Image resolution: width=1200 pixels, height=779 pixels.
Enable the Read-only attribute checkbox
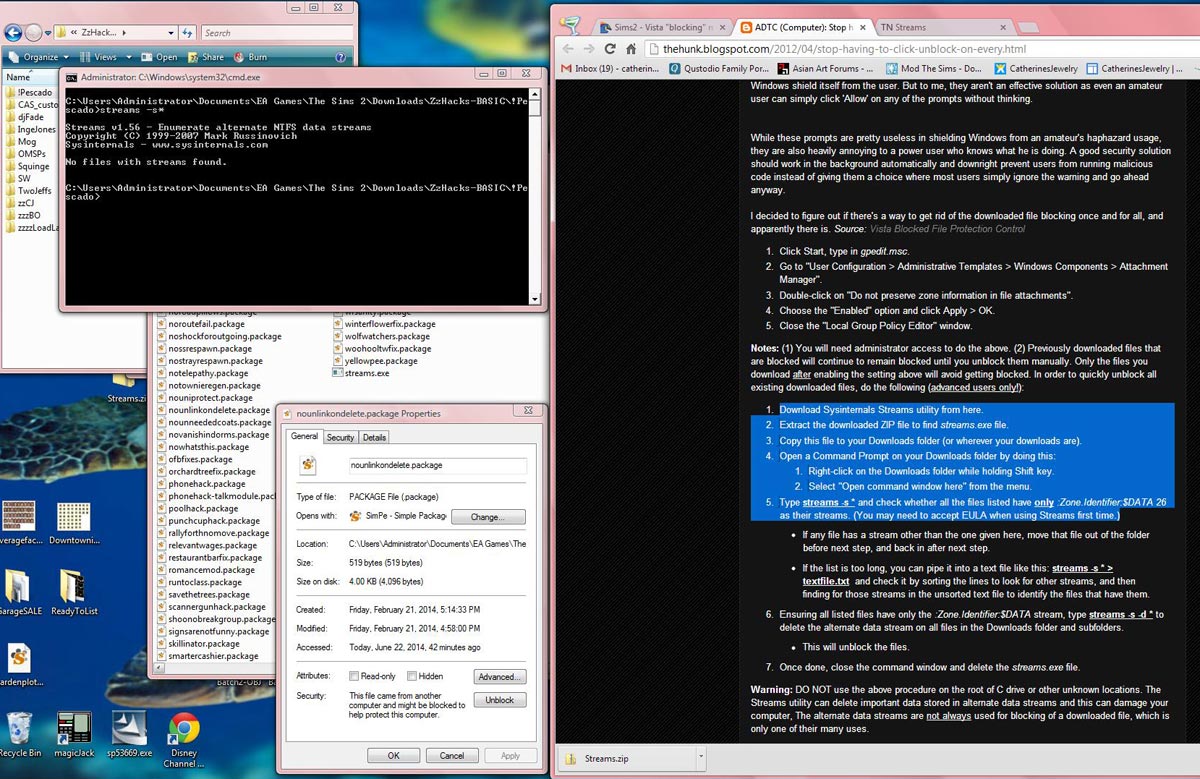click(x=354, y=676)
